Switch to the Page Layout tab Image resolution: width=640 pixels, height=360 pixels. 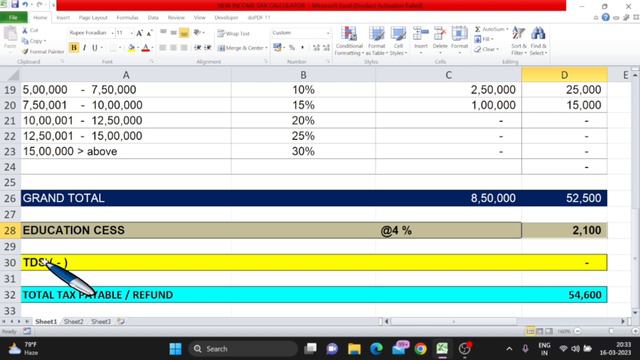[x=93, y=18]
